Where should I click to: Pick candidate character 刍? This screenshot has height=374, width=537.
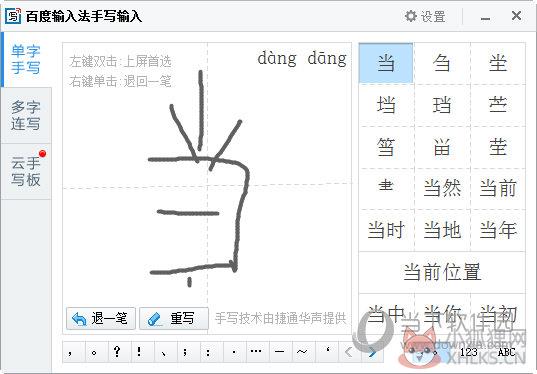pyautogui.click(x=442, y=63)
